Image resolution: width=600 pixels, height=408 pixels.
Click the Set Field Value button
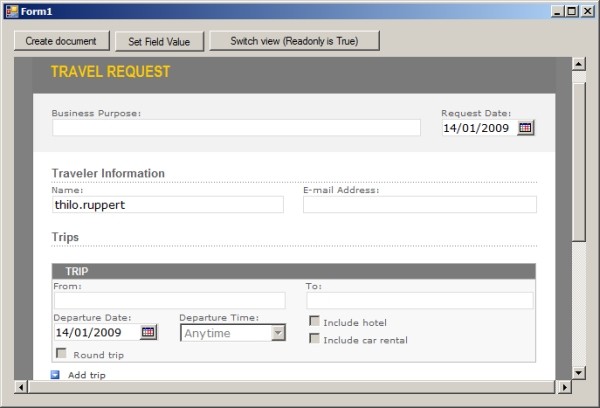click(x=159, y=41)
